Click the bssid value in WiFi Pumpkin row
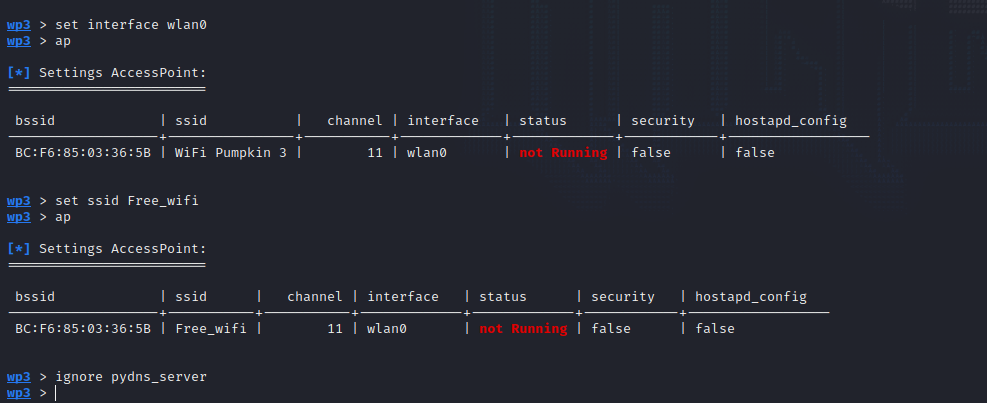The height and width of the screenshot is (403, 987). 83,153
